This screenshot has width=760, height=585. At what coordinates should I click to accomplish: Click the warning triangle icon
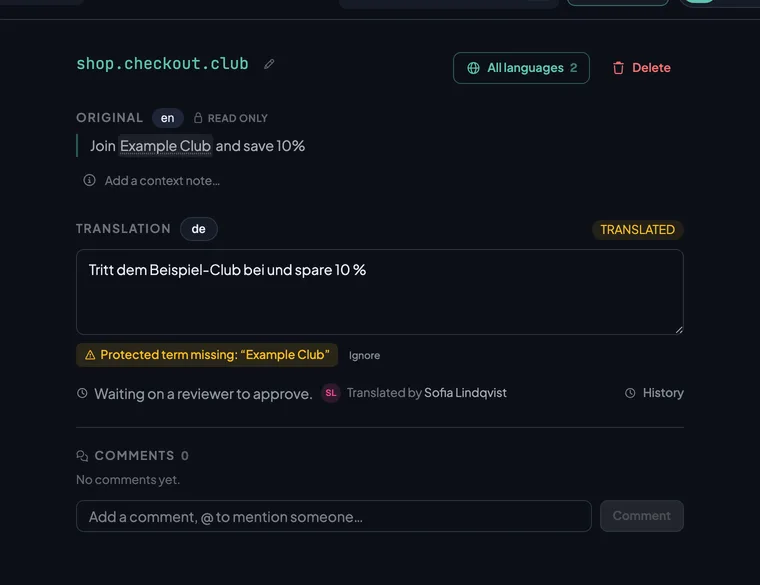point(90,355)
